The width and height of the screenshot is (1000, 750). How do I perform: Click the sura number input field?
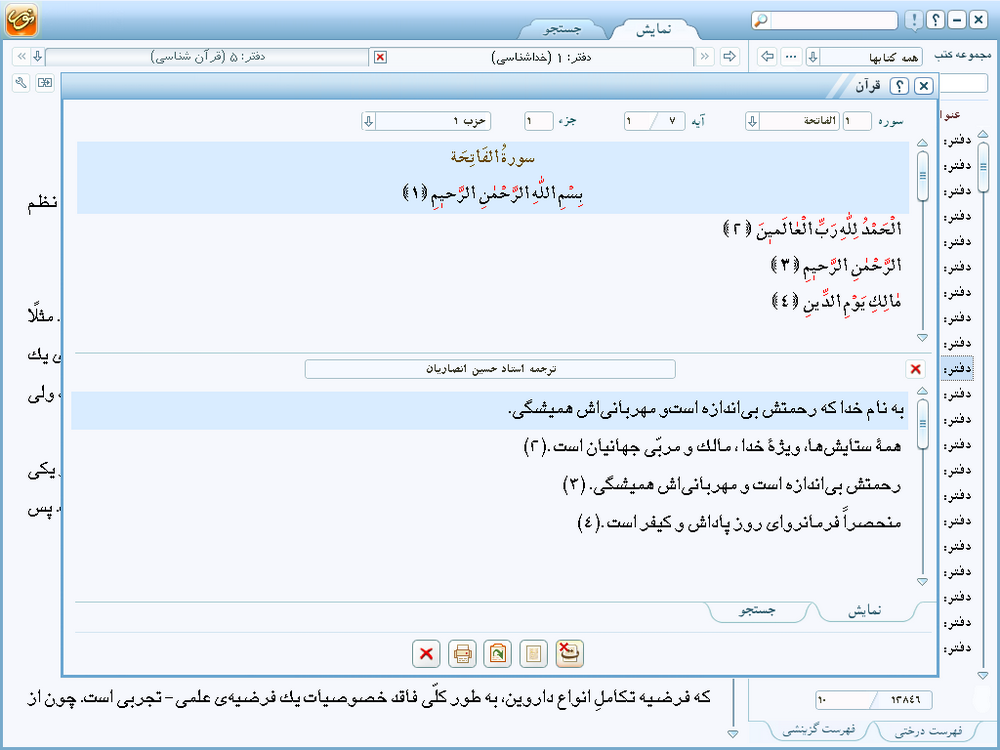tap(857, 121)
